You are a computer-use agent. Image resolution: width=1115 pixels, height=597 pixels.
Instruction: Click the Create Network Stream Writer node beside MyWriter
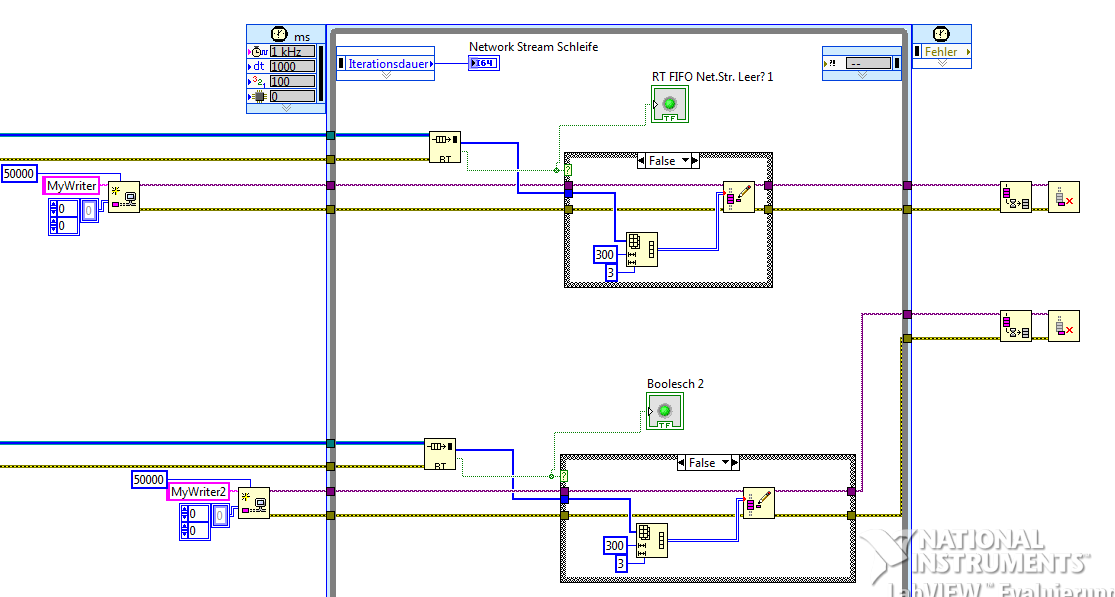coord(124,197)
